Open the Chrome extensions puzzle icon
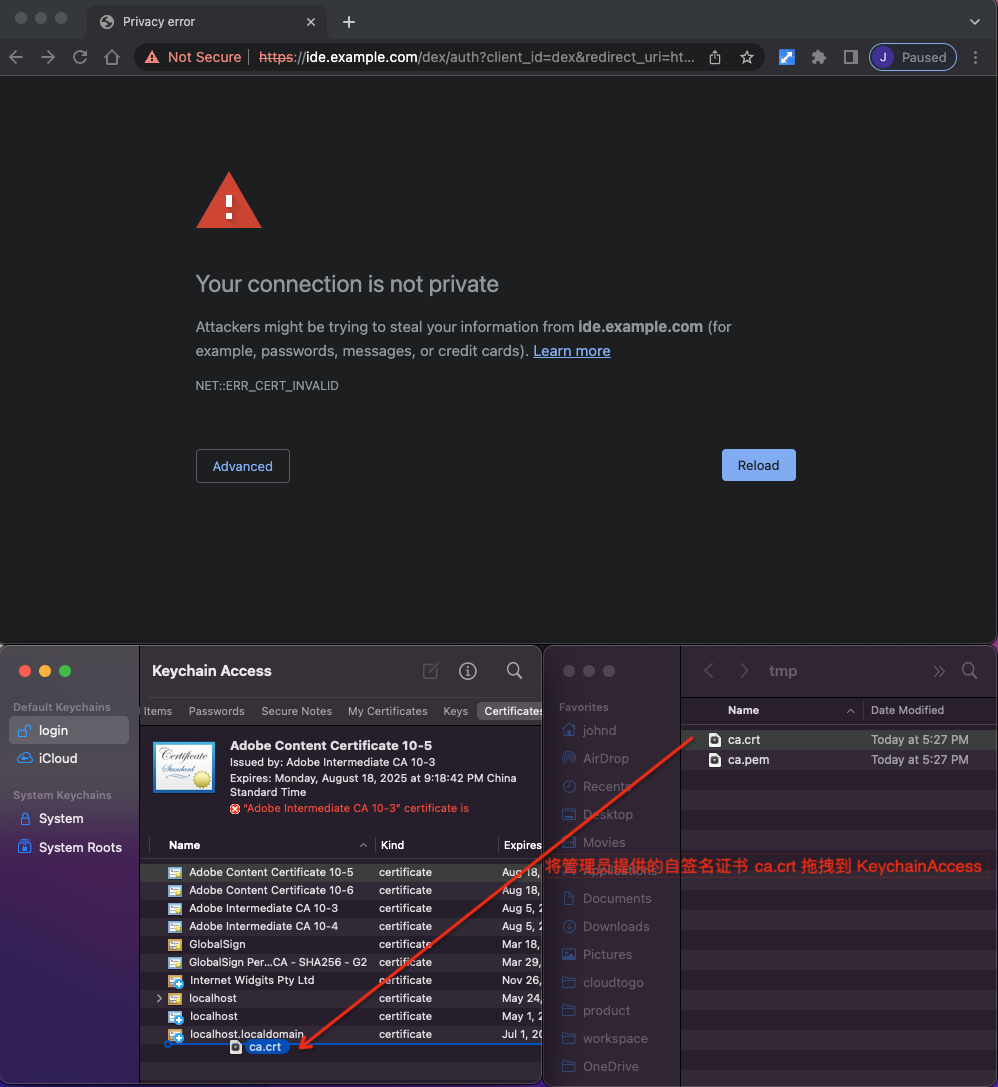The height and width of the screenshot is (1087, 998). point(818,57)
